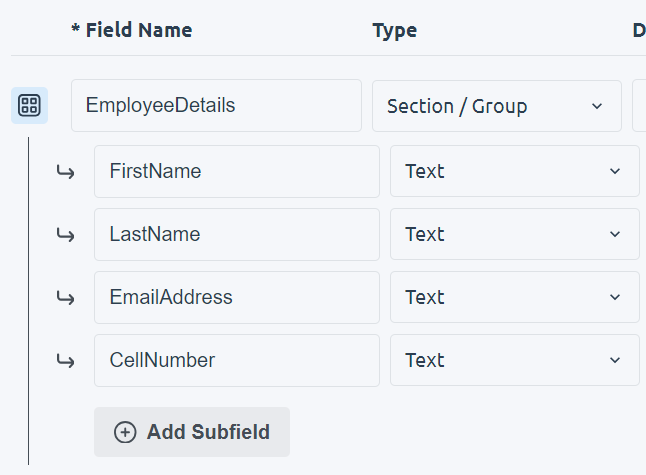This screenshot has height=475, width=646.
Task: Click the partially visible field right of Section / Group
Action: click(639, 106)
